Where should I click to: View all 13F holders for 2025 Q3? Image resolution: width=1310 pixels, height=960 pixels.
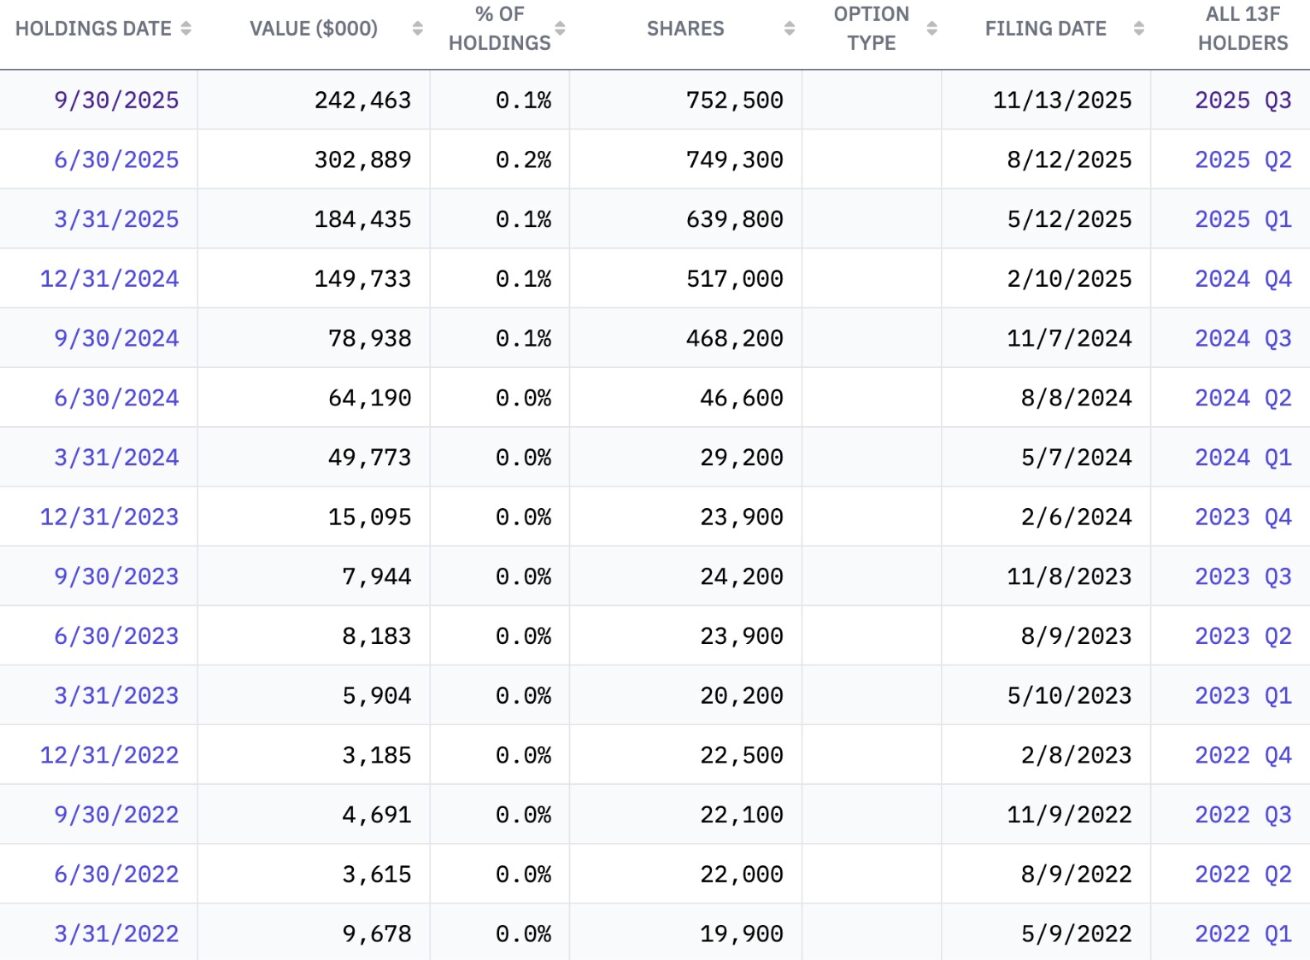click(1243, 100)
